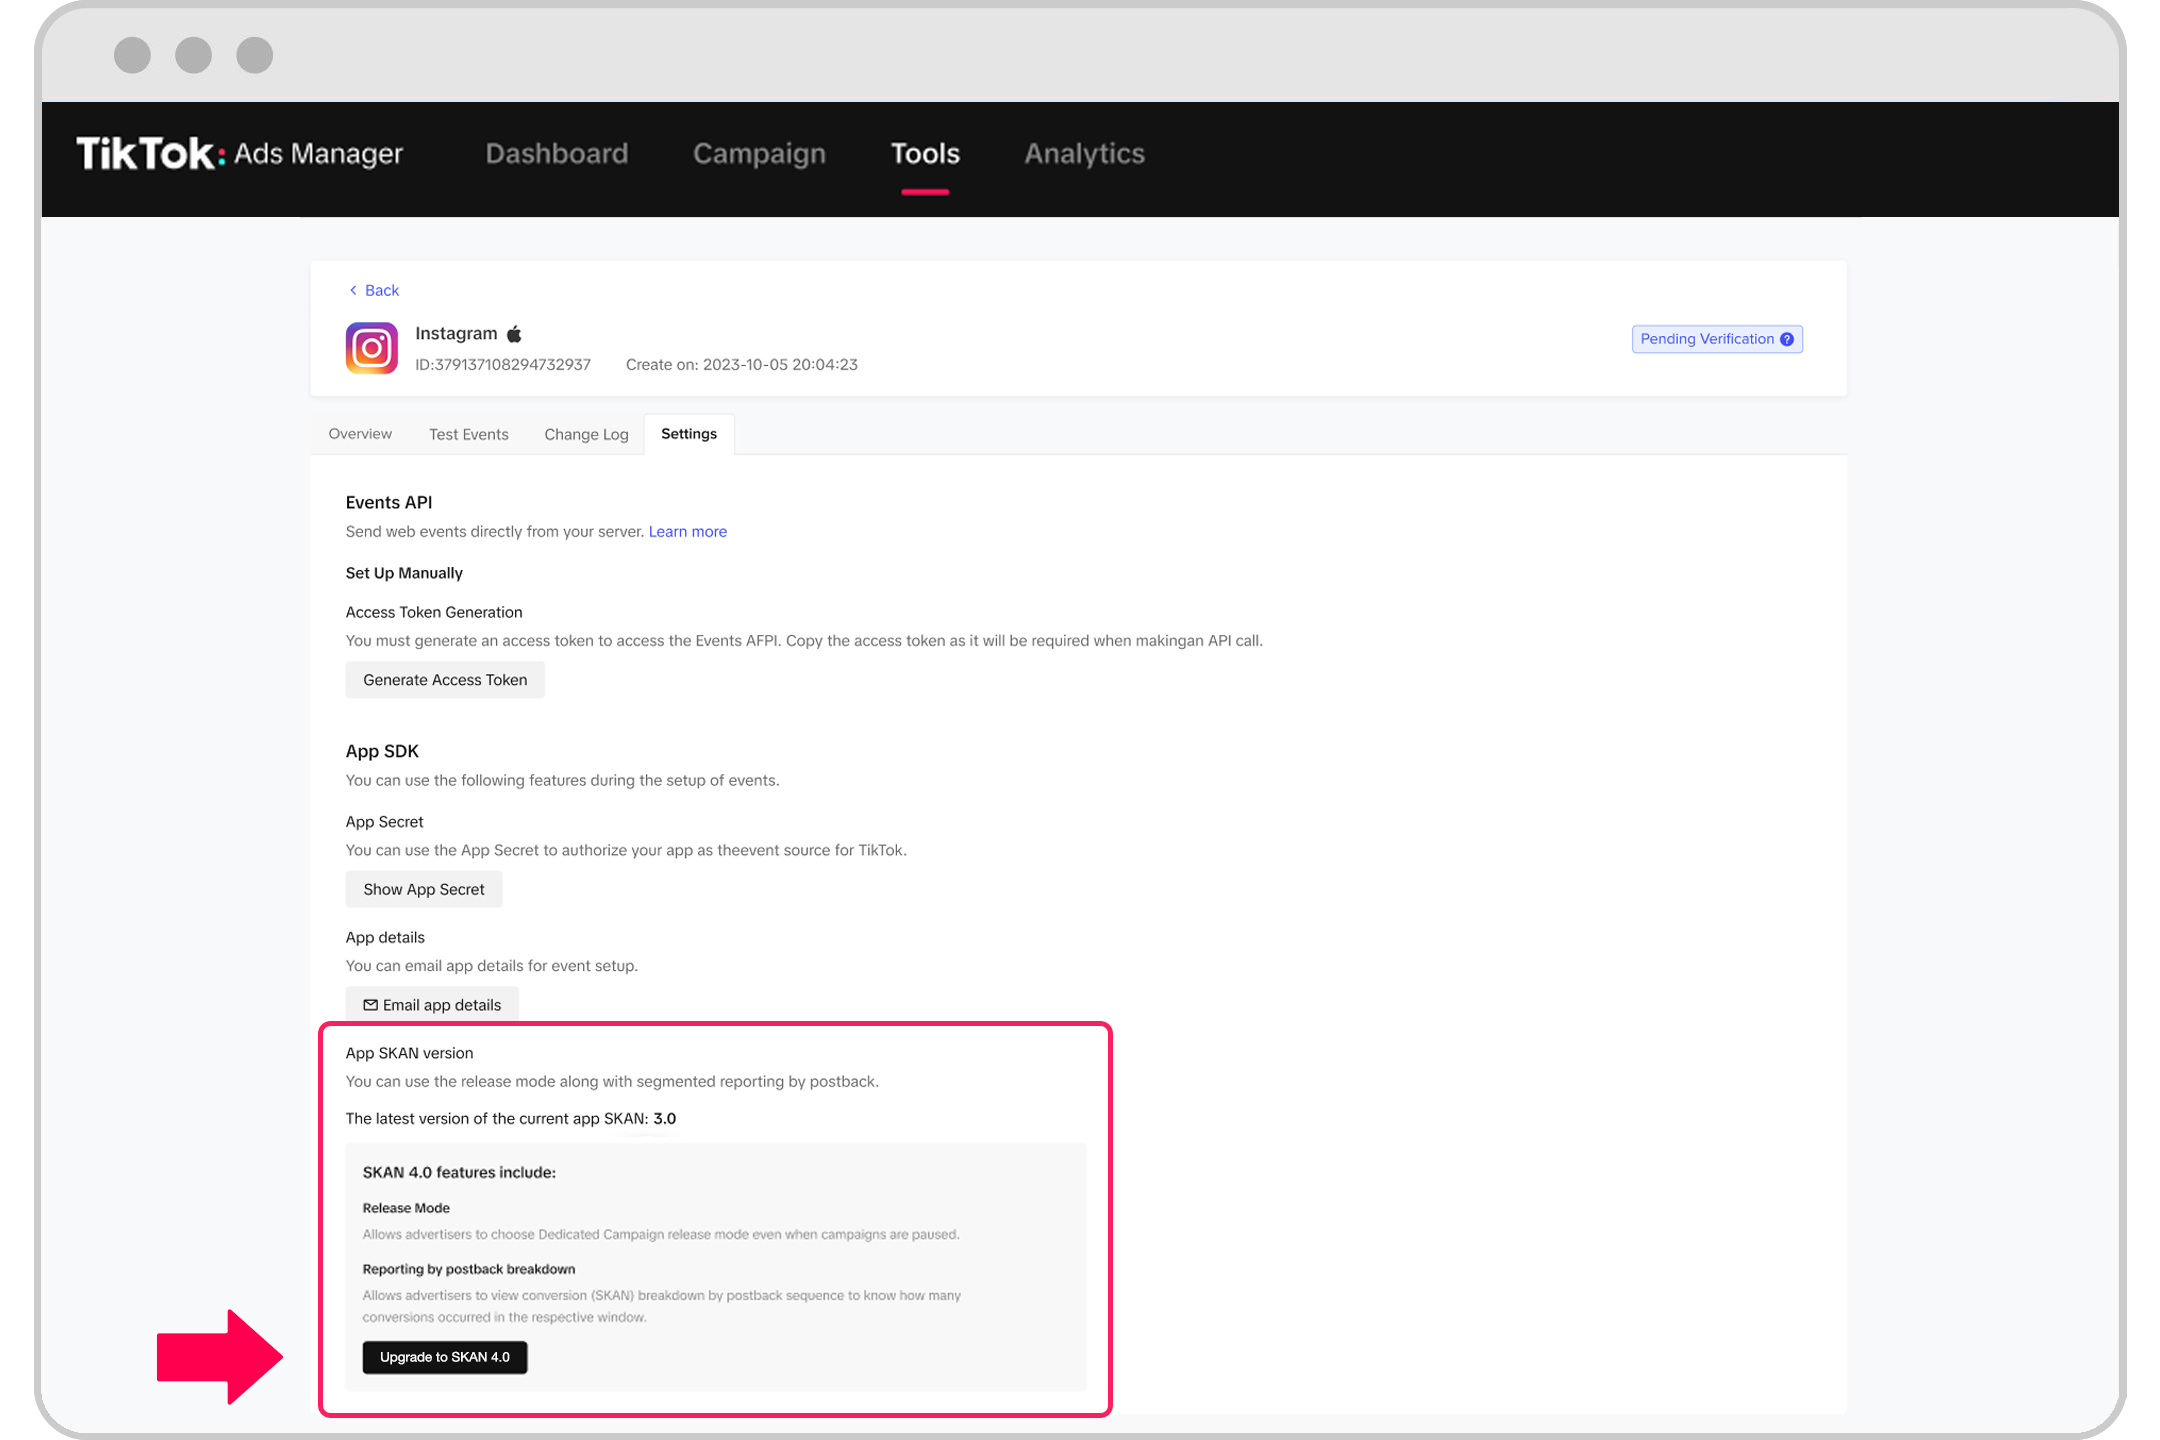Click the Reporting by postback breakdown heading
The image size is (2160, 1440).
pyautogui.click(x=469, y=1269)
